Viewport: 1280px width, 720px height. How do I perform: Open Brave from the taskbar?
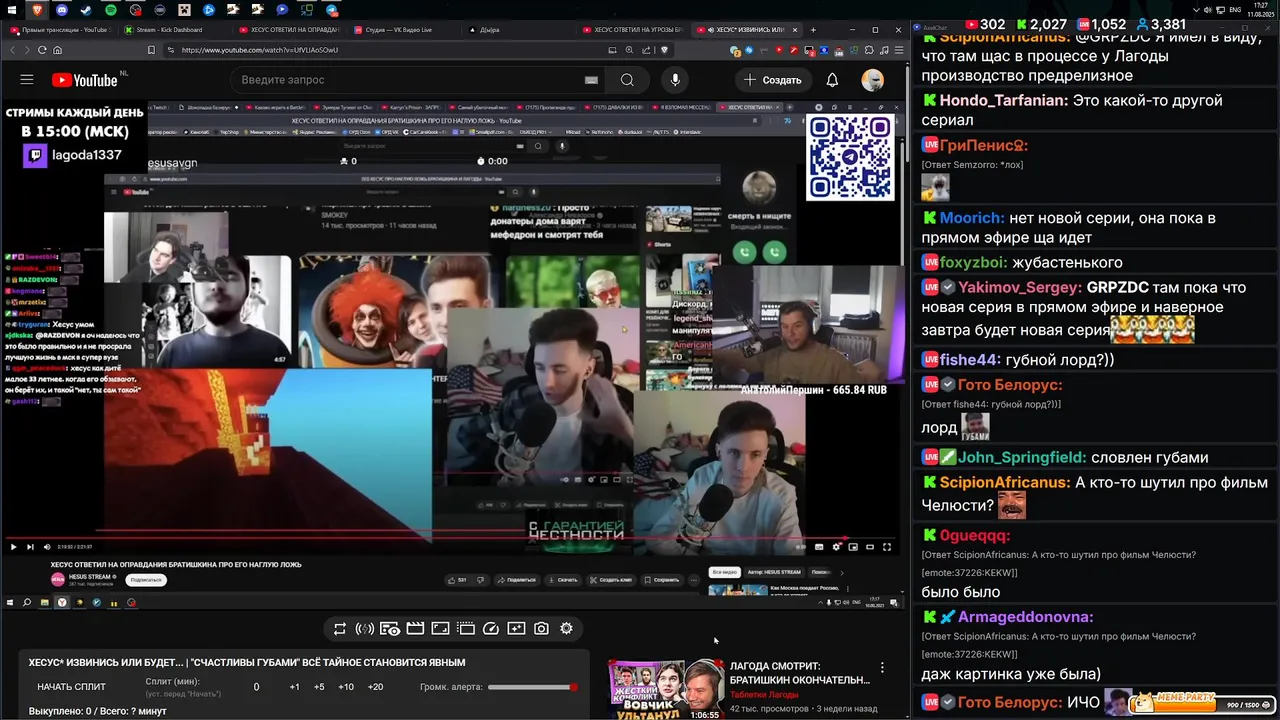37,9
